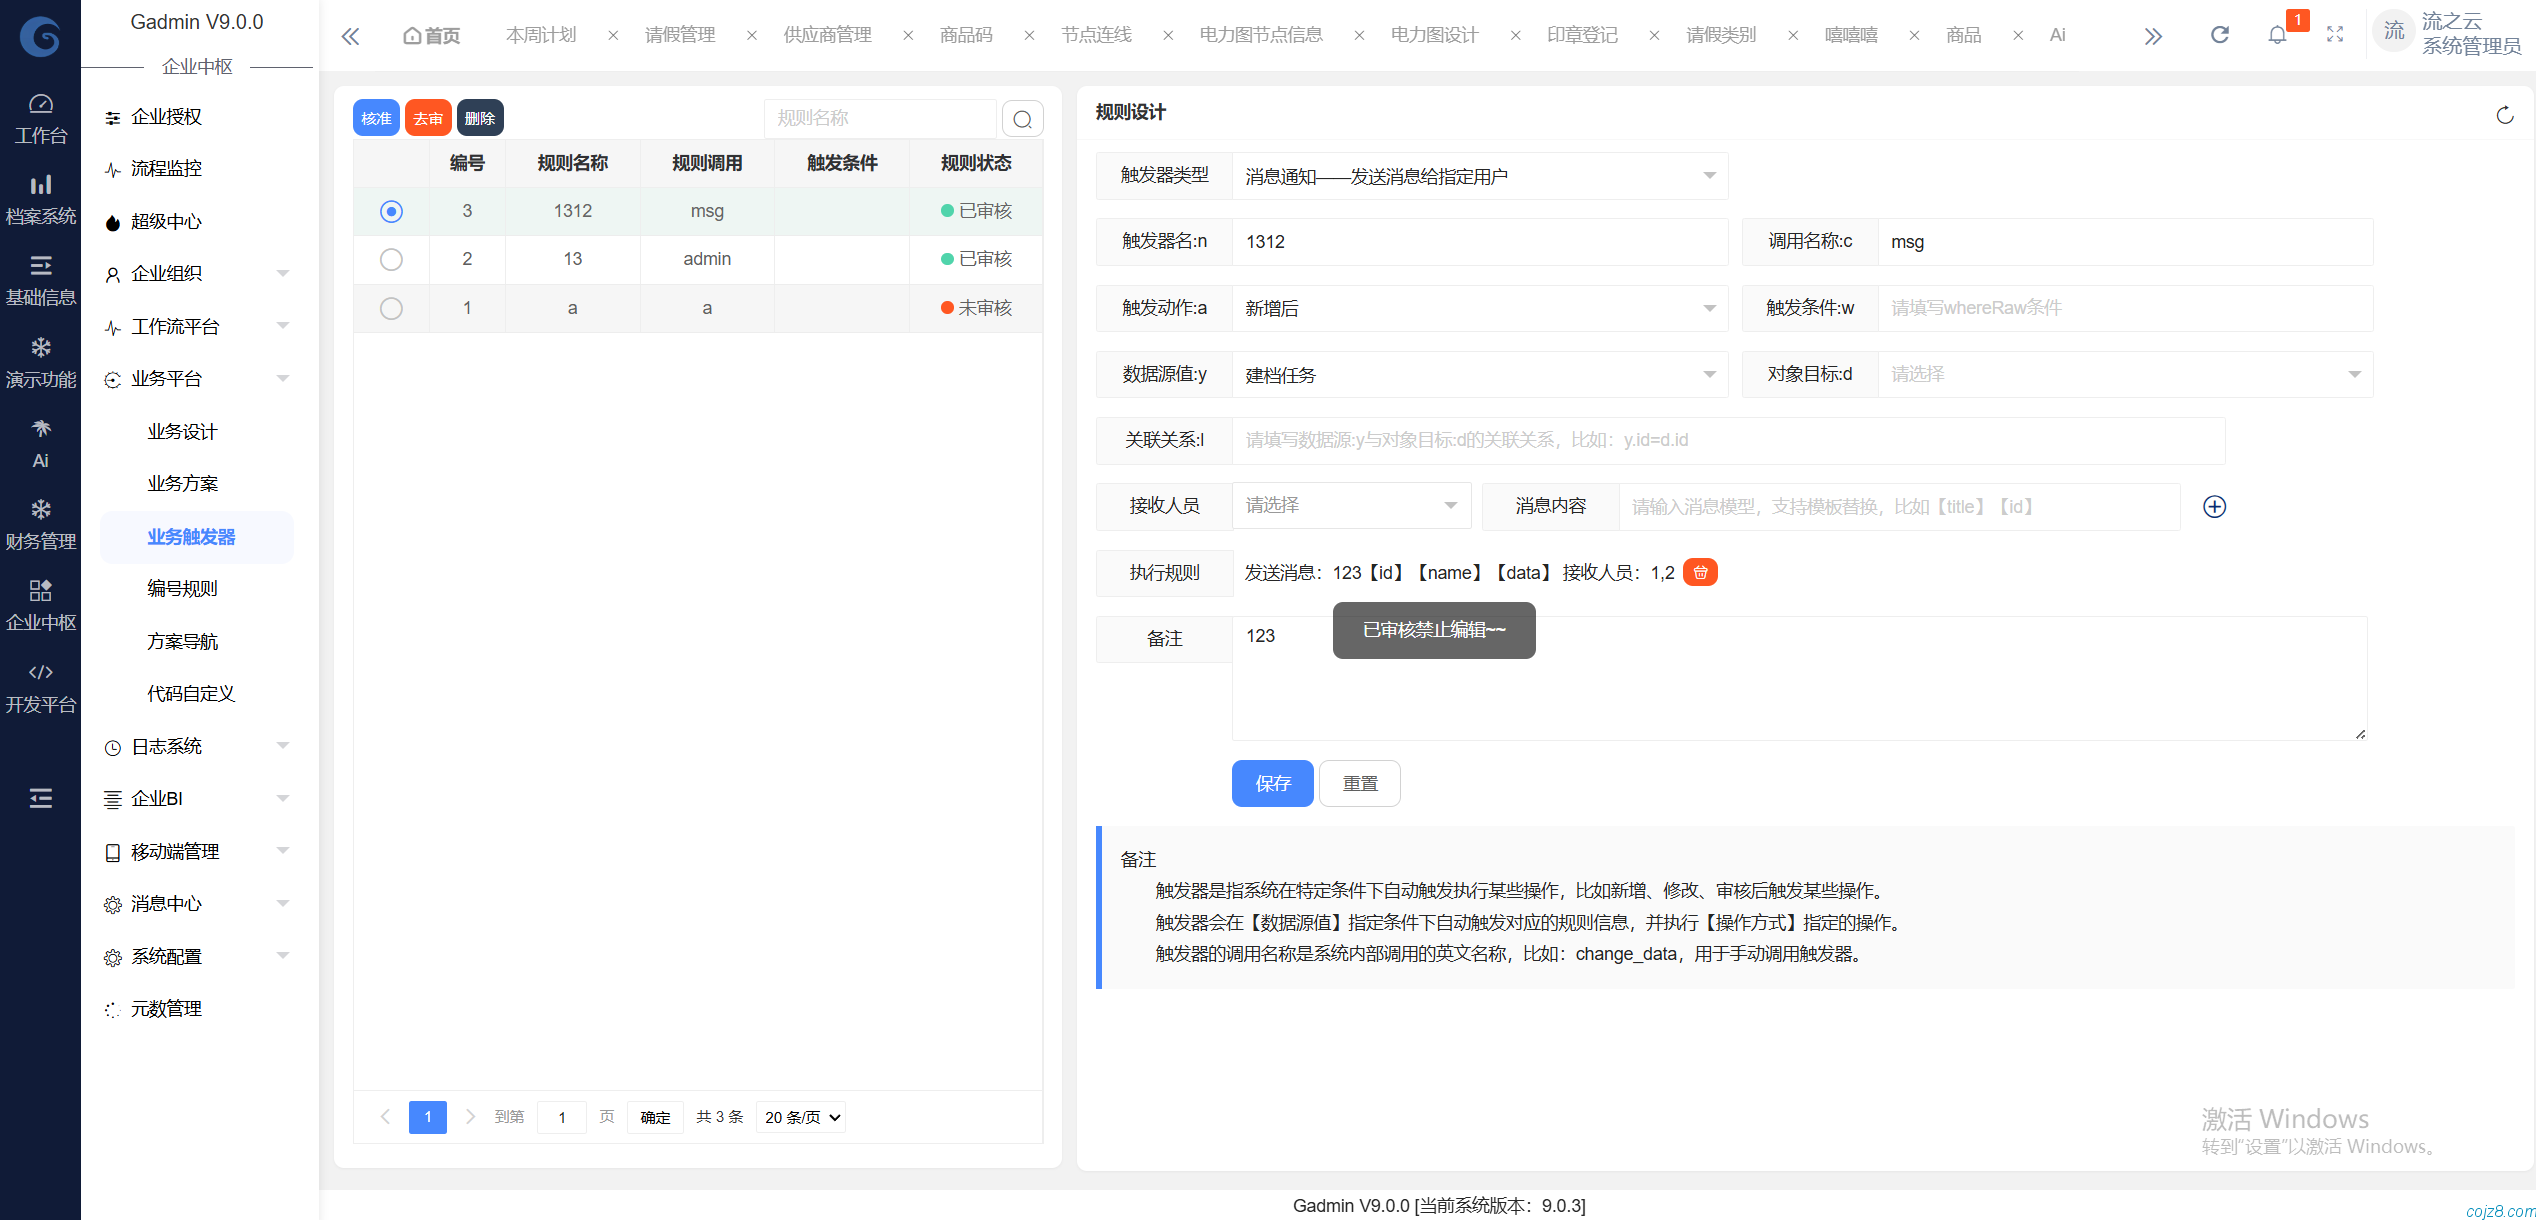This screenshot has height=1220, width=2536.
Task: Open the 接收人员 dropdown
Action: pyautogui.click(x=1350, y=506)
